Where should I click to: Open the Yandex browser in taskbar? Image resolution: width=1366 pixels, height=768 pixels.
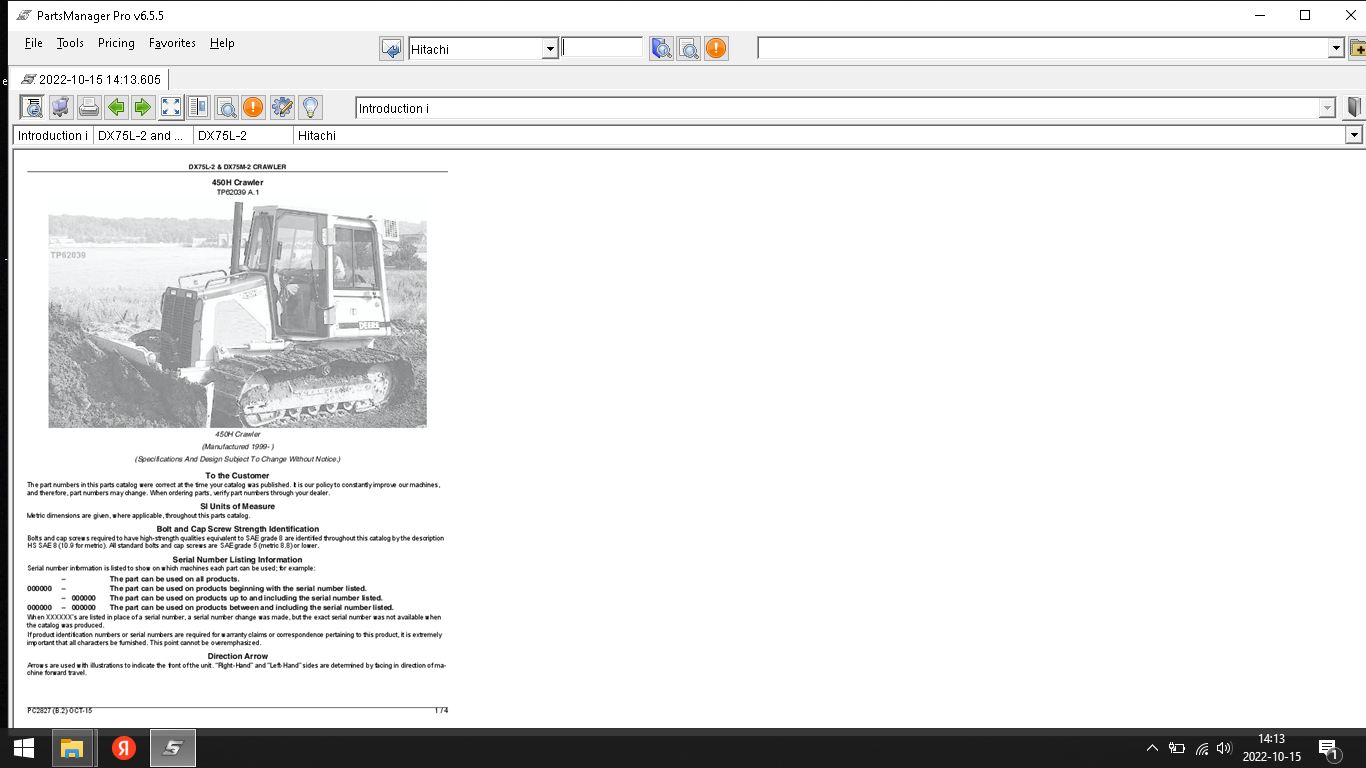pos(124,748)
